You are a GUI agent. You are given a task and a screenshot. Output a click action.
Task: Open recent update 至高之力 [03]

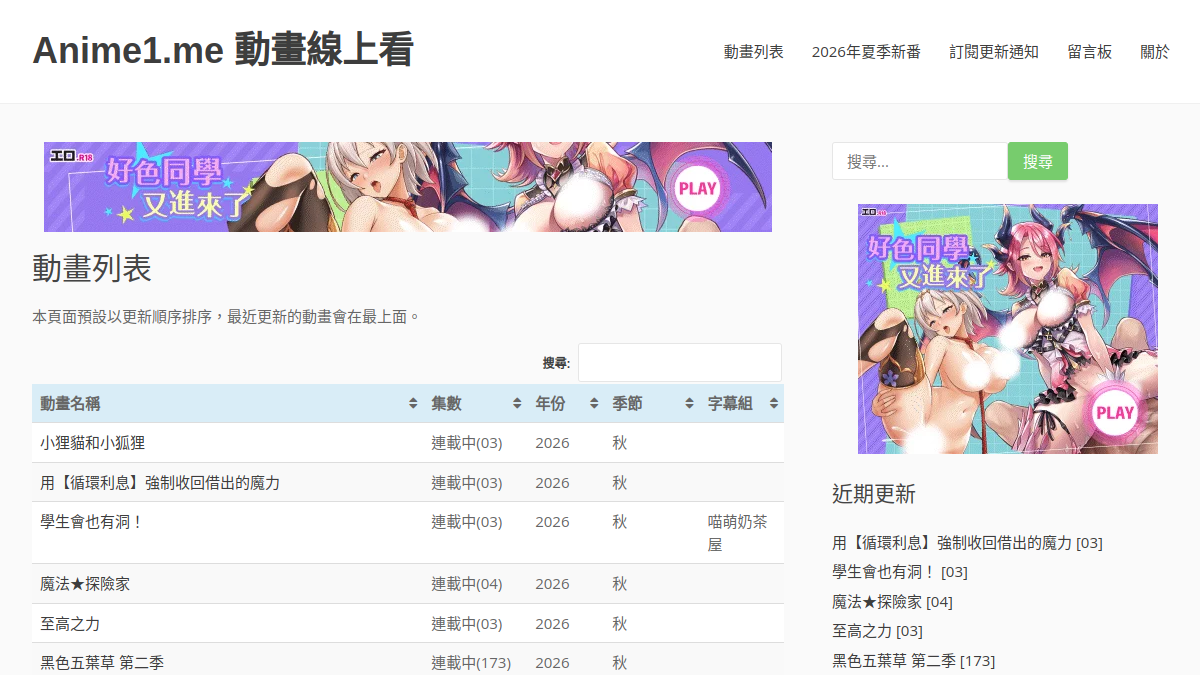877,631
